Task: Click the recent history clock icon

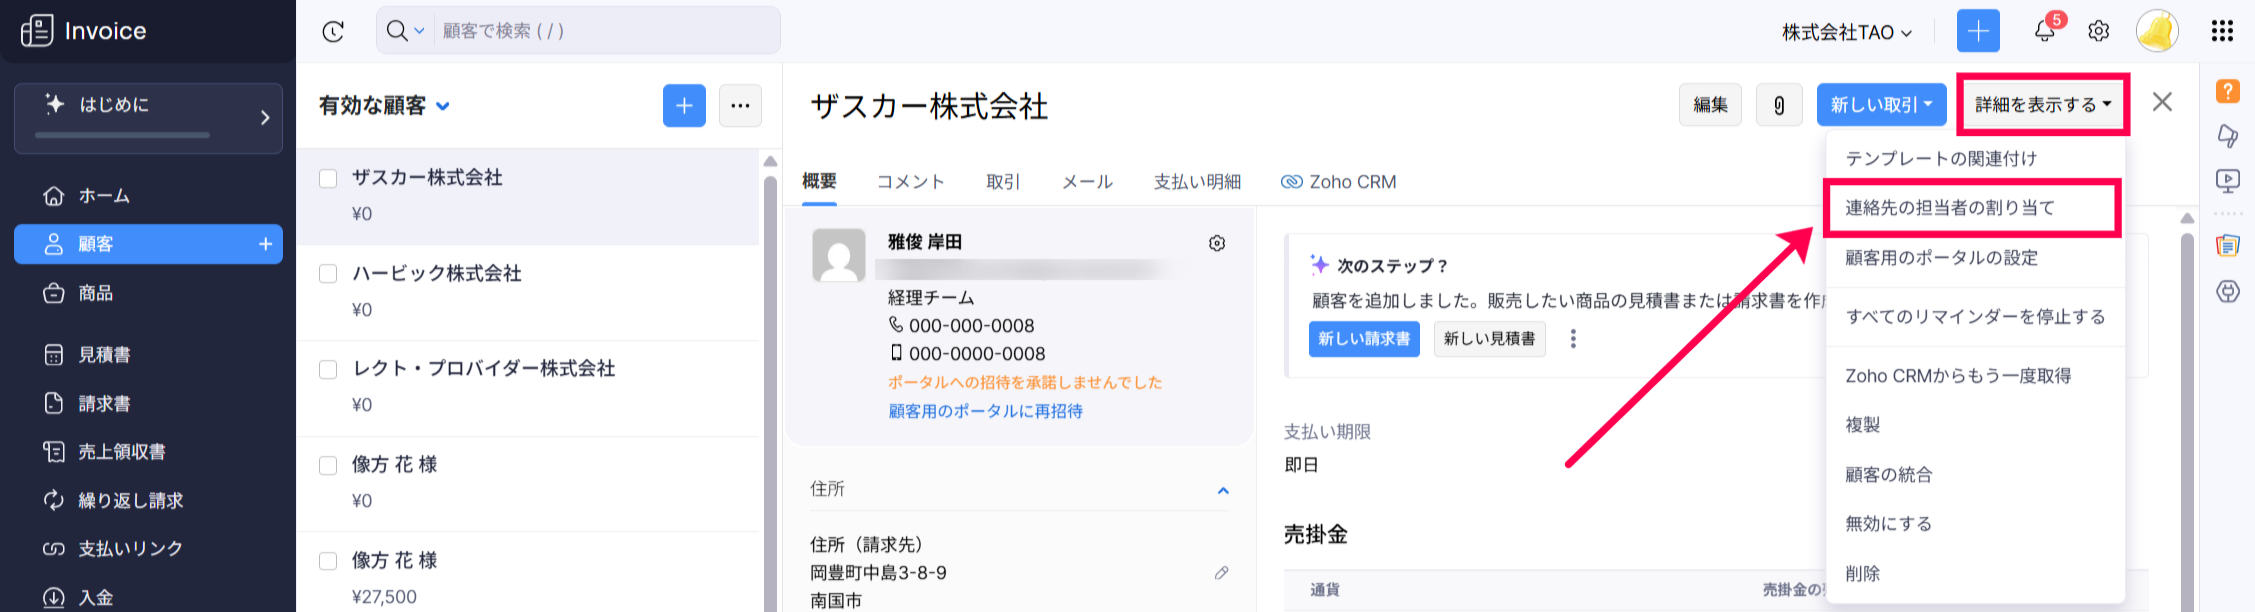Action: [x=333, y=31]
